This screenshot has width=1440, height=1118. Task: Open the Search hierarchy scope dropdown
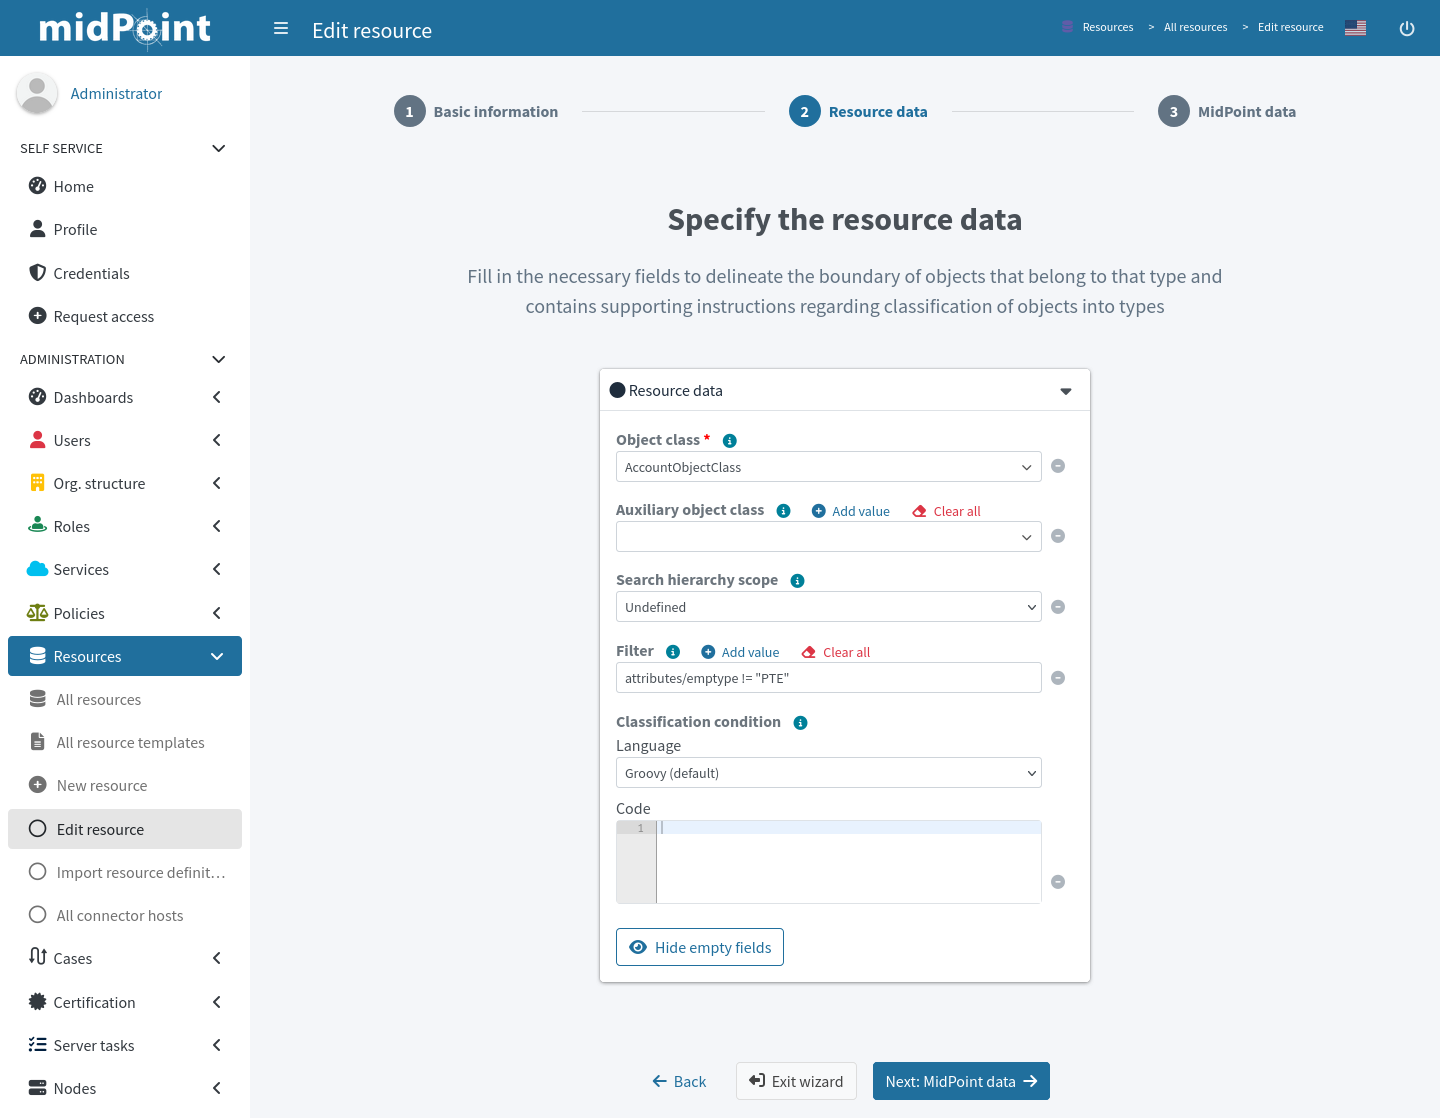click(828, 607)
